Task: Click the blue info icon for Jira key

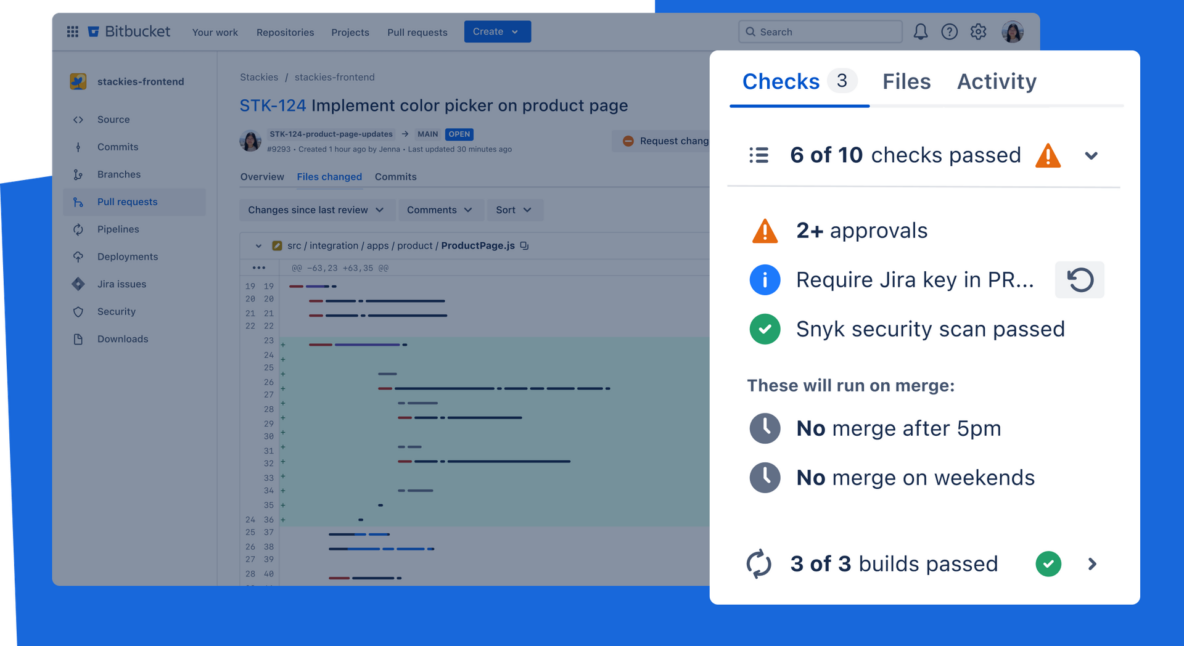Action: click(765, 280)
